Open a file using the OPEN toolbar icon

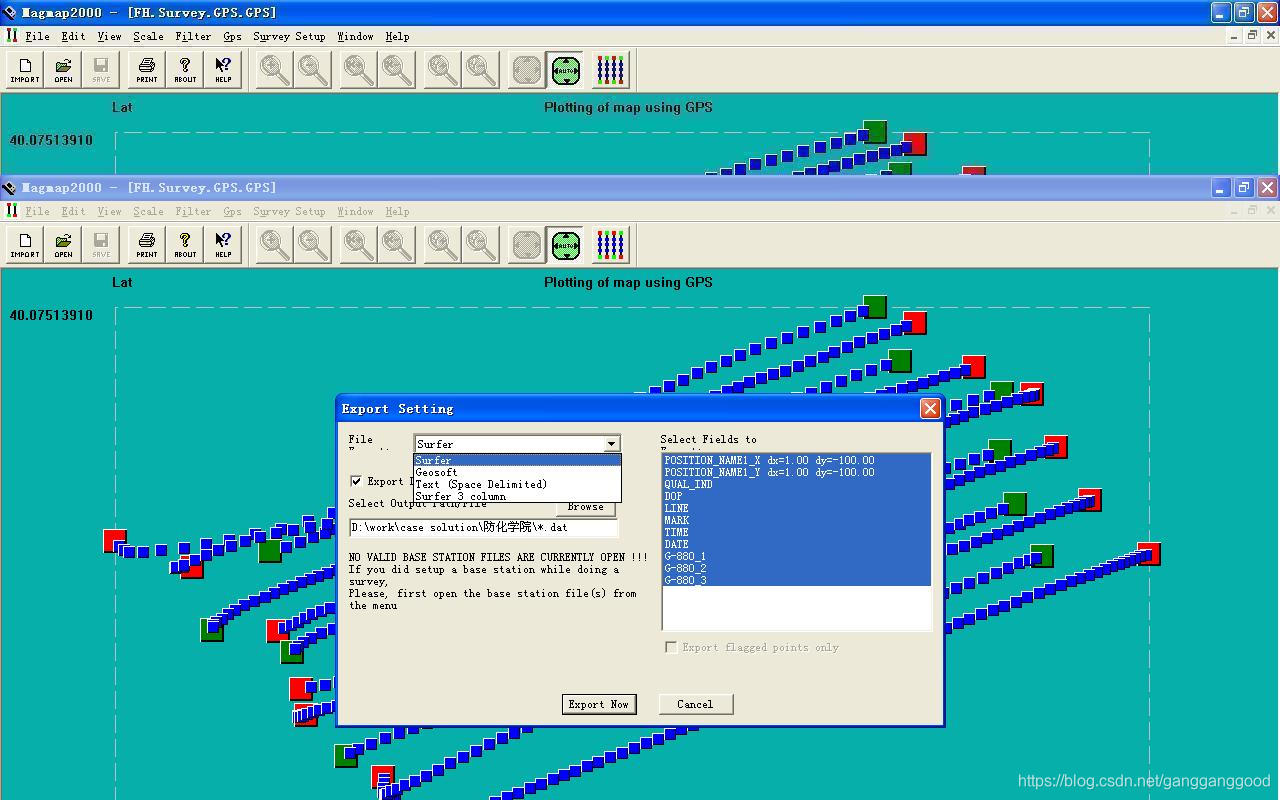click(x=62, y=244)
